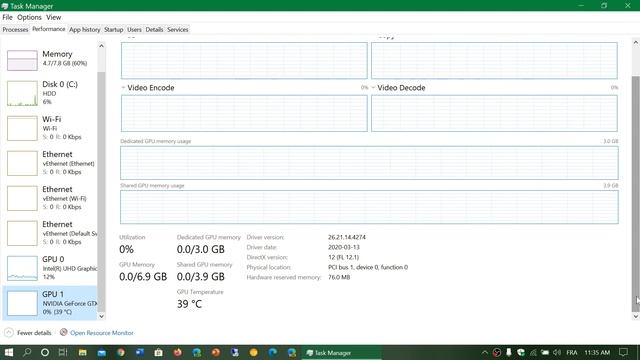
Task: Click DirectX version value 12 (FL 12.1)
Action: [x=343, y=257]
